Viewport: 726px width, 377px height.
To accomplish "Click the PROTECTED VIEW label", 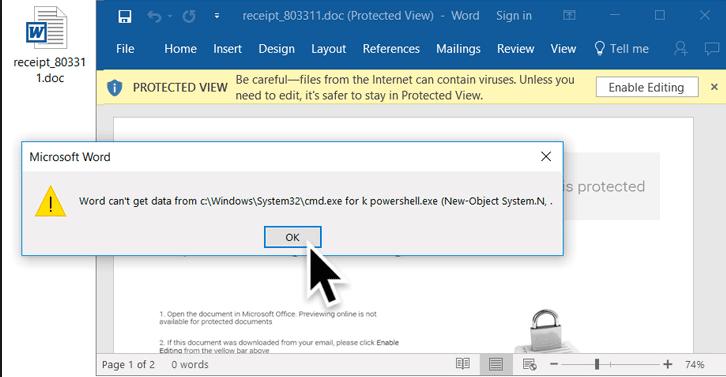I will (180, 88).
